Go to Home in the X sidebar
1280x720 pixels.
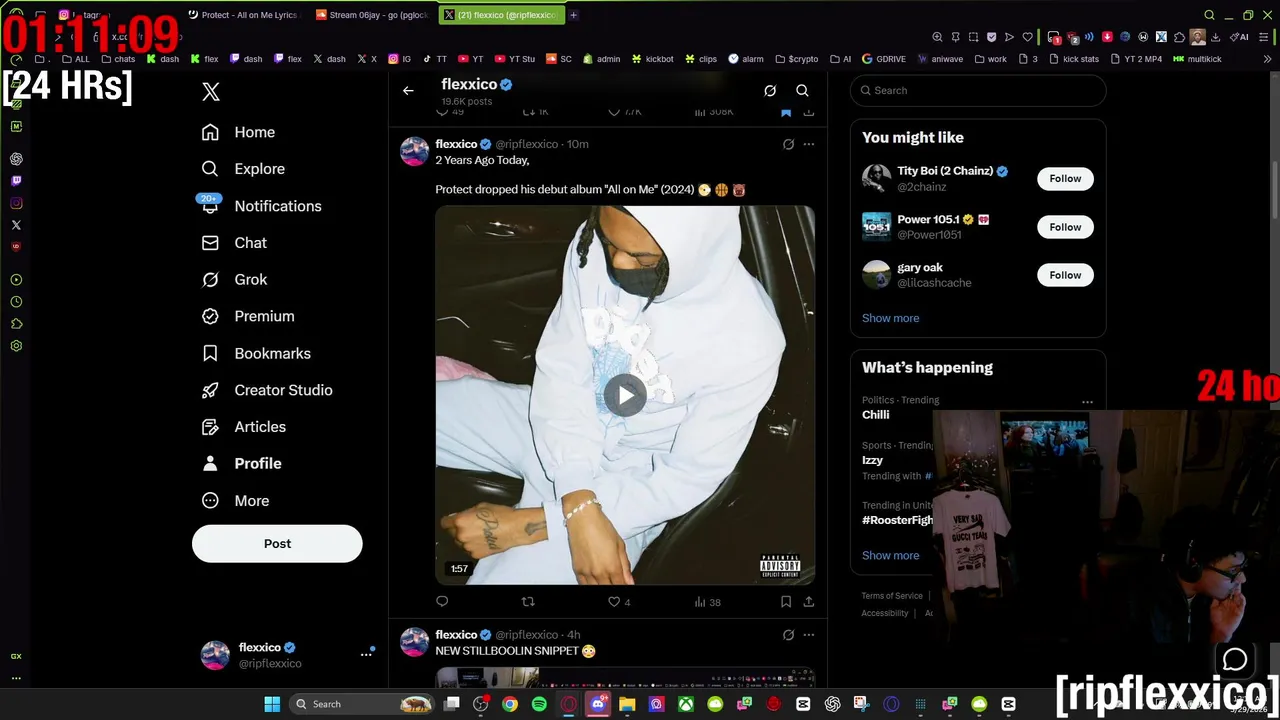tap(238, 132)
